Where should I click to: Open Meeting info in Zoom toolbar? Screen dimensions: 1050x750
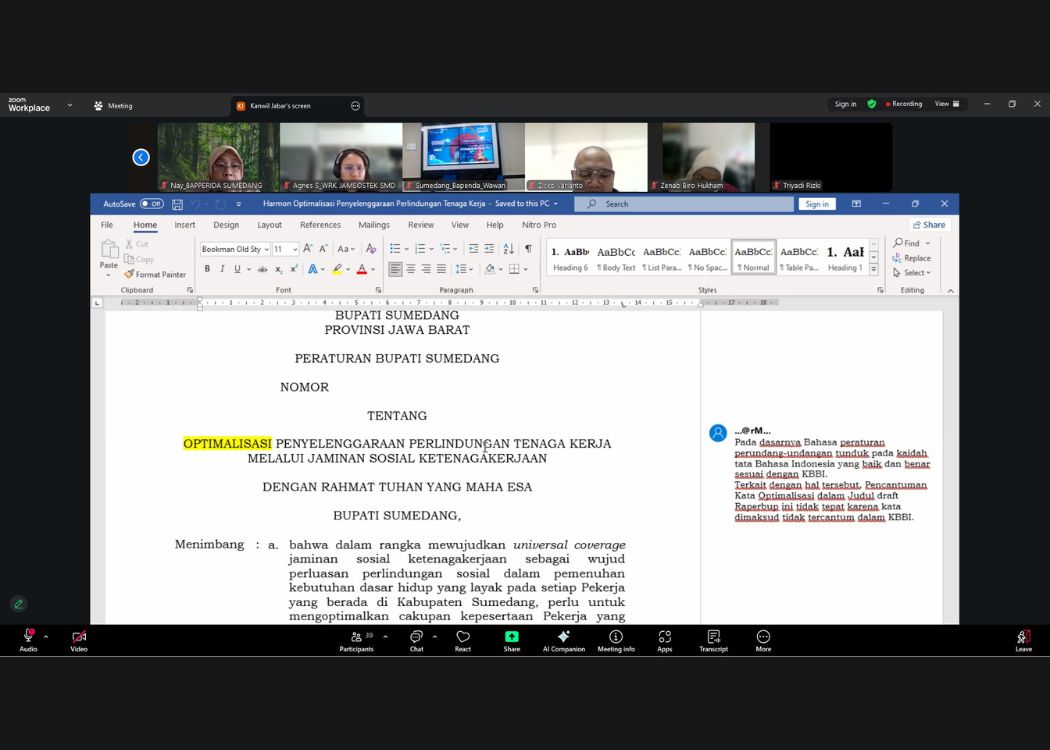[x=616, y=638]
